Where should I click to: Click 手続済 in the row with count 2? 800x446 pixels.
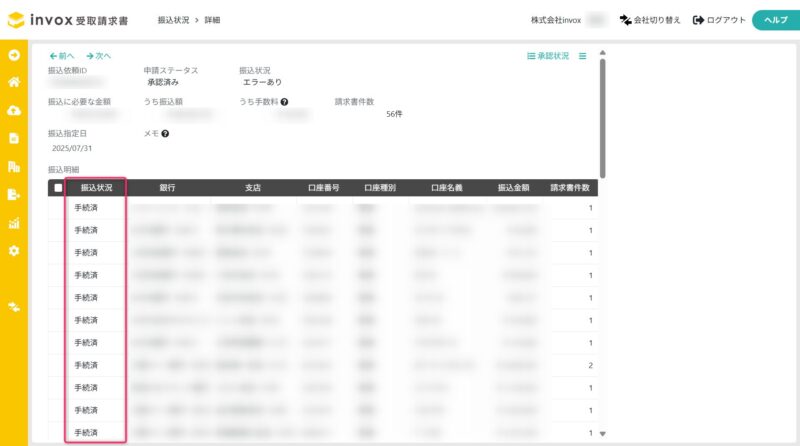click(86, 365)
